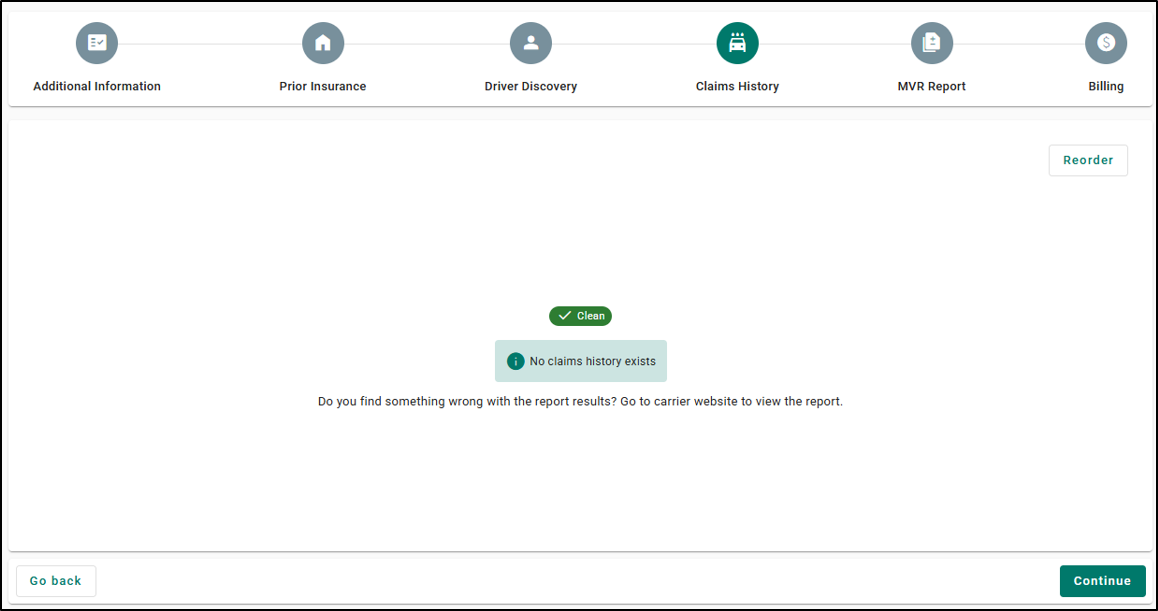Go to the Driver Discovery person icon

coord(530,43)
